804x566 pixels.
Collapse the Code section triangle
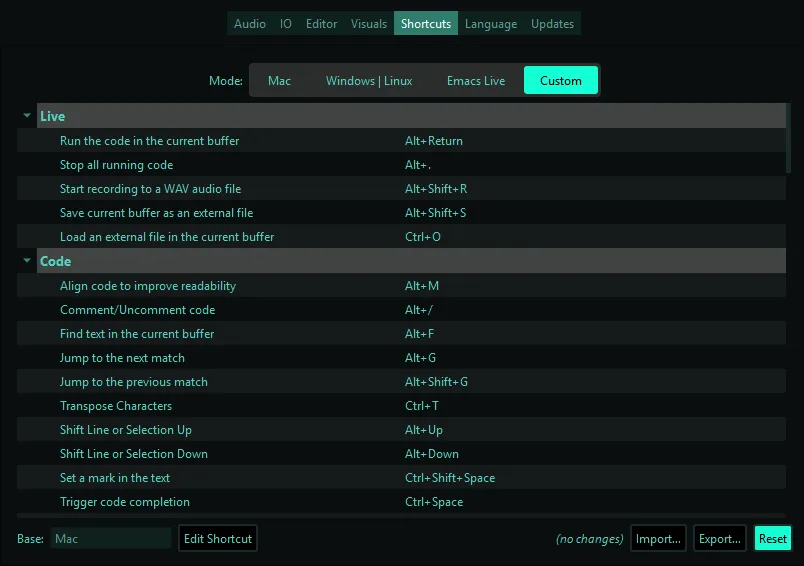[x=27, y=260]
